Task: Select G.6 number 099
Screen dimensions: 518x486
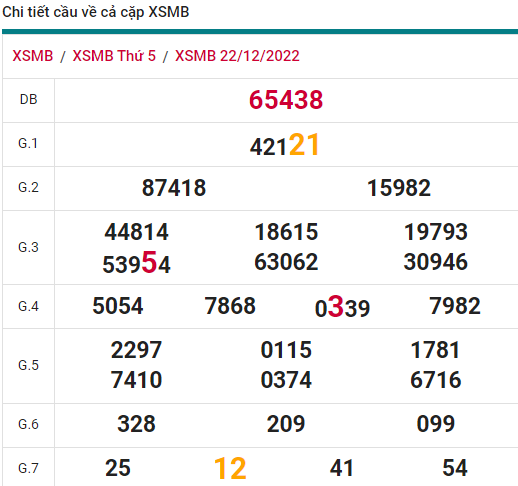Action: (436, 424)
